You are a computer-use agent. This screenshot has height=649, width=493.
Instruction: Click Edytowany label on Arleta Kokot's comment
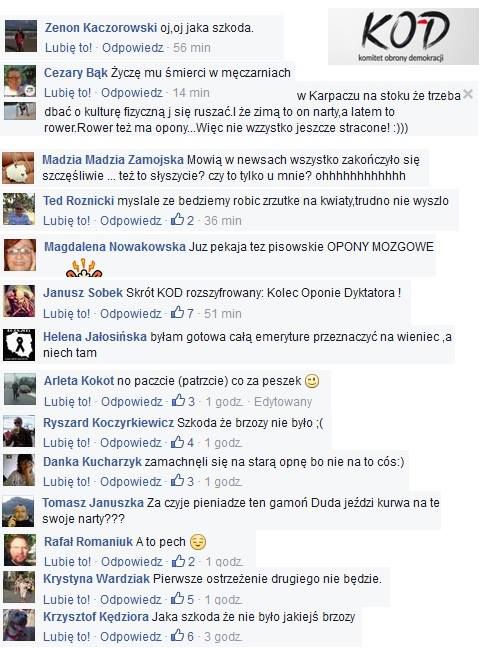pos(283,401)
